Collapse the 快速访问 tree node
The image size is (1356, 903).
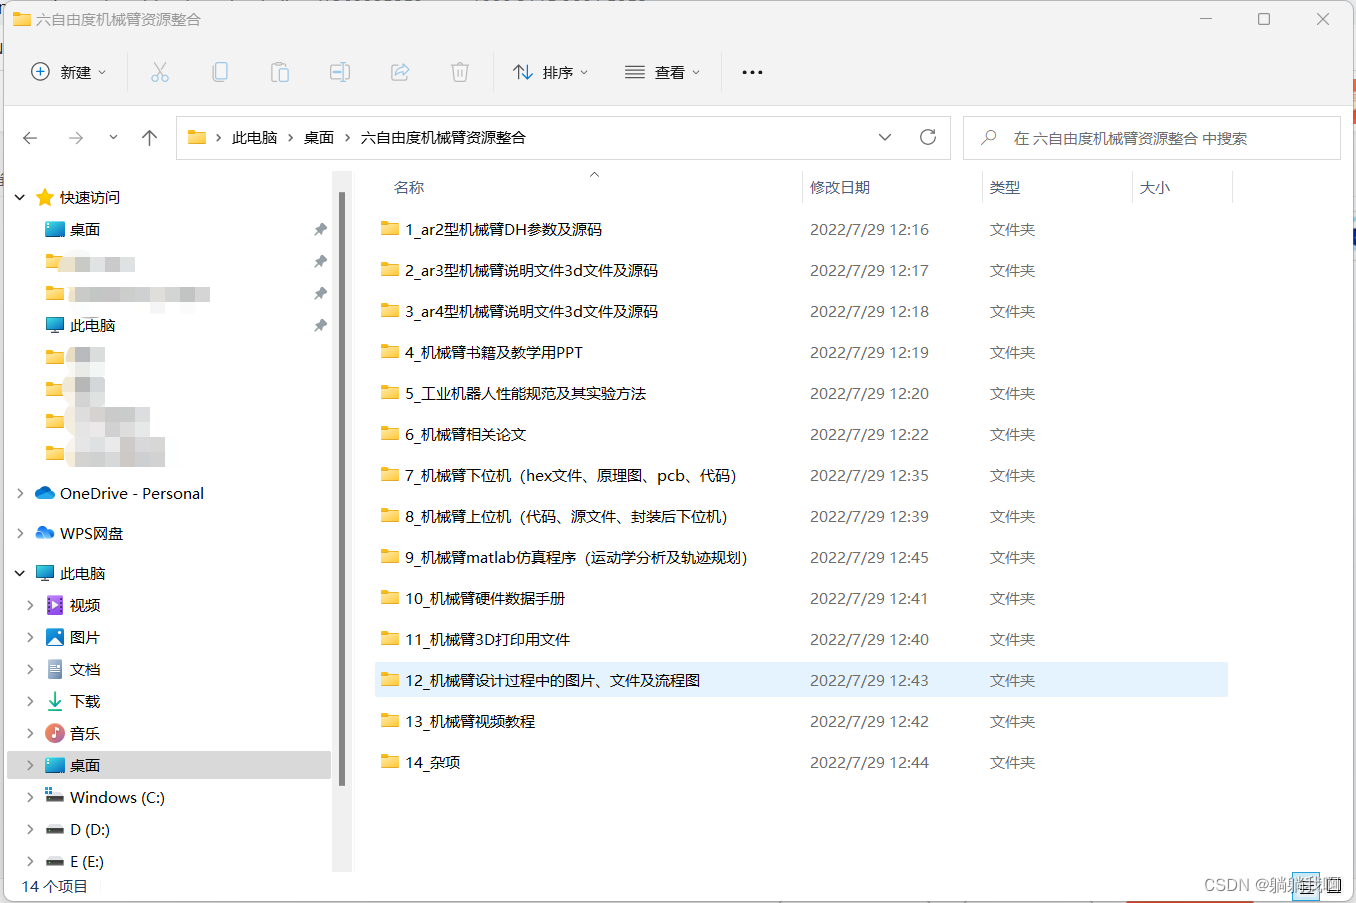tap(20, 197)
